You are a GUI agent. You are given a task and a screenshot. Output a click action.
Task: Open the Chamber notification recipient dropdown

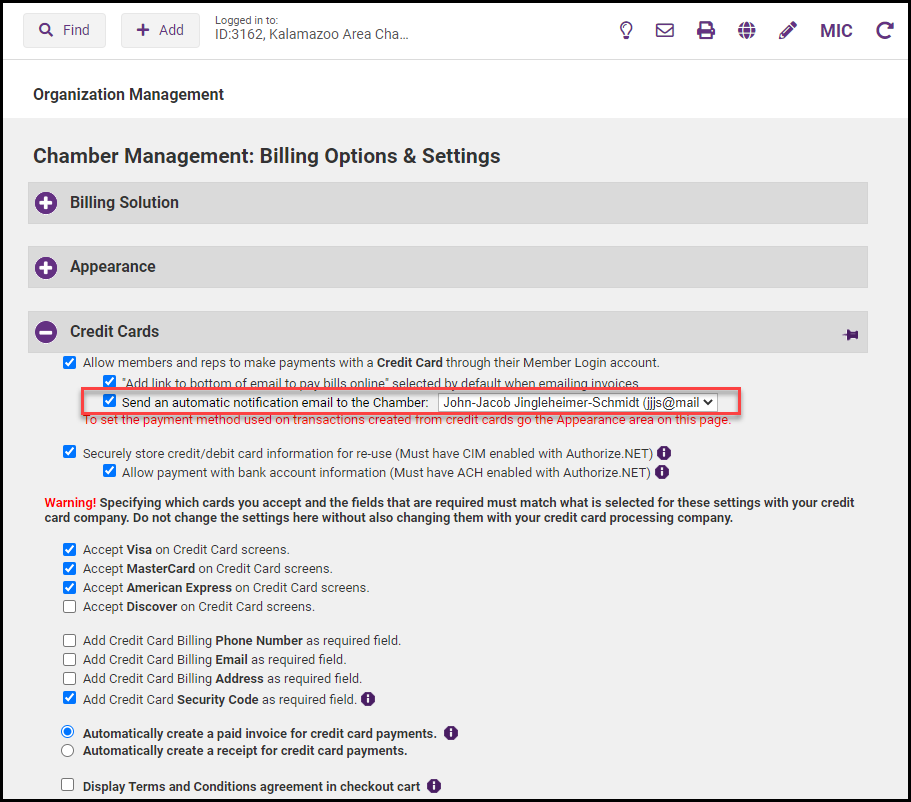coord(578,402)
